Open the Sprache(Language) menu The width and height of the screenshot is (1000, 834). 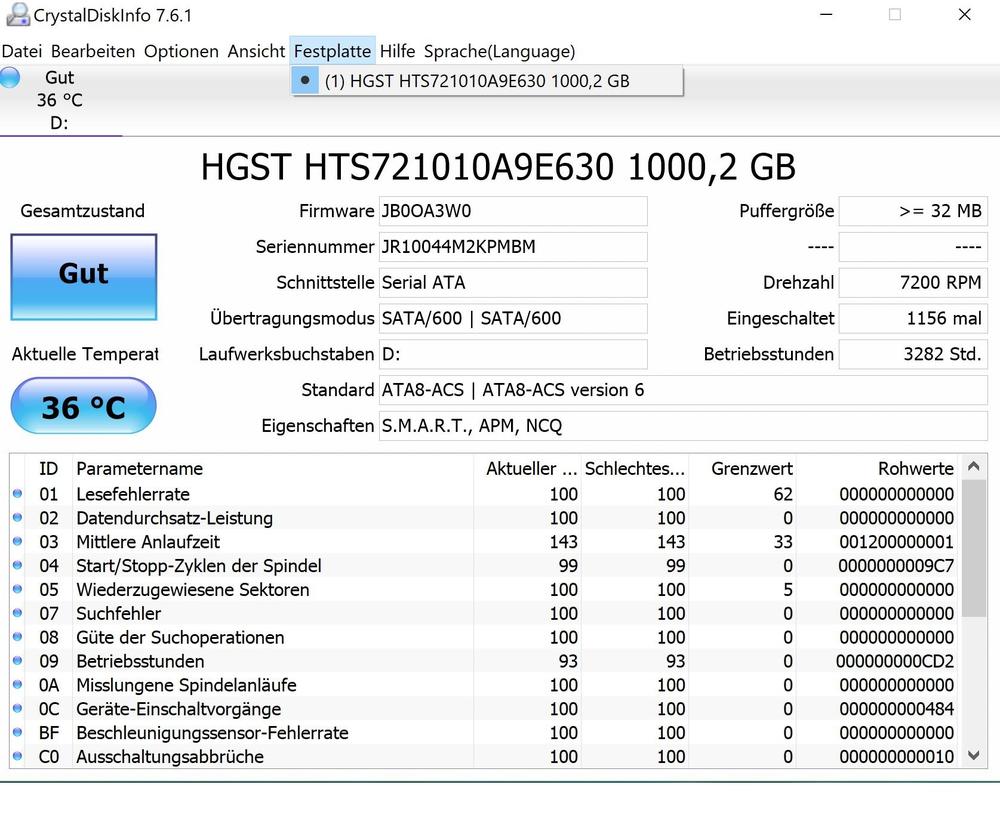tap(499, 51)
